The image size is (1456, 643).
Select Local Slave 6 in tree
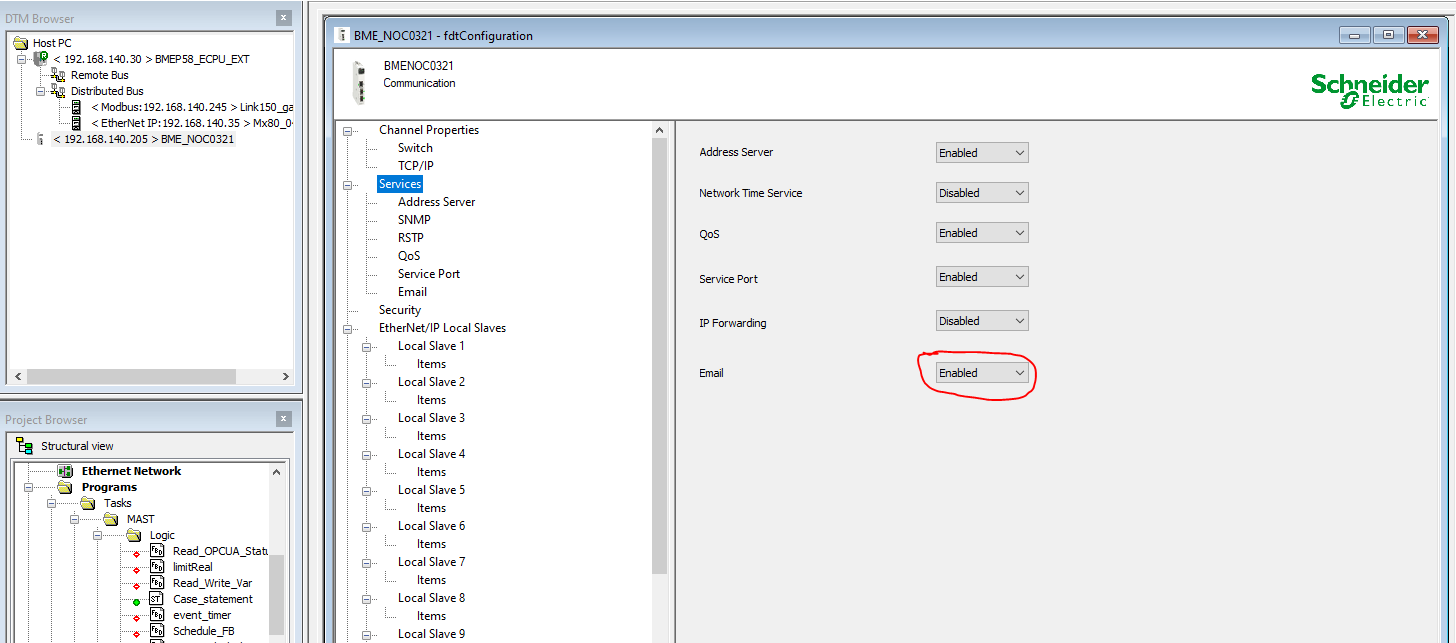tap(431, 526)
